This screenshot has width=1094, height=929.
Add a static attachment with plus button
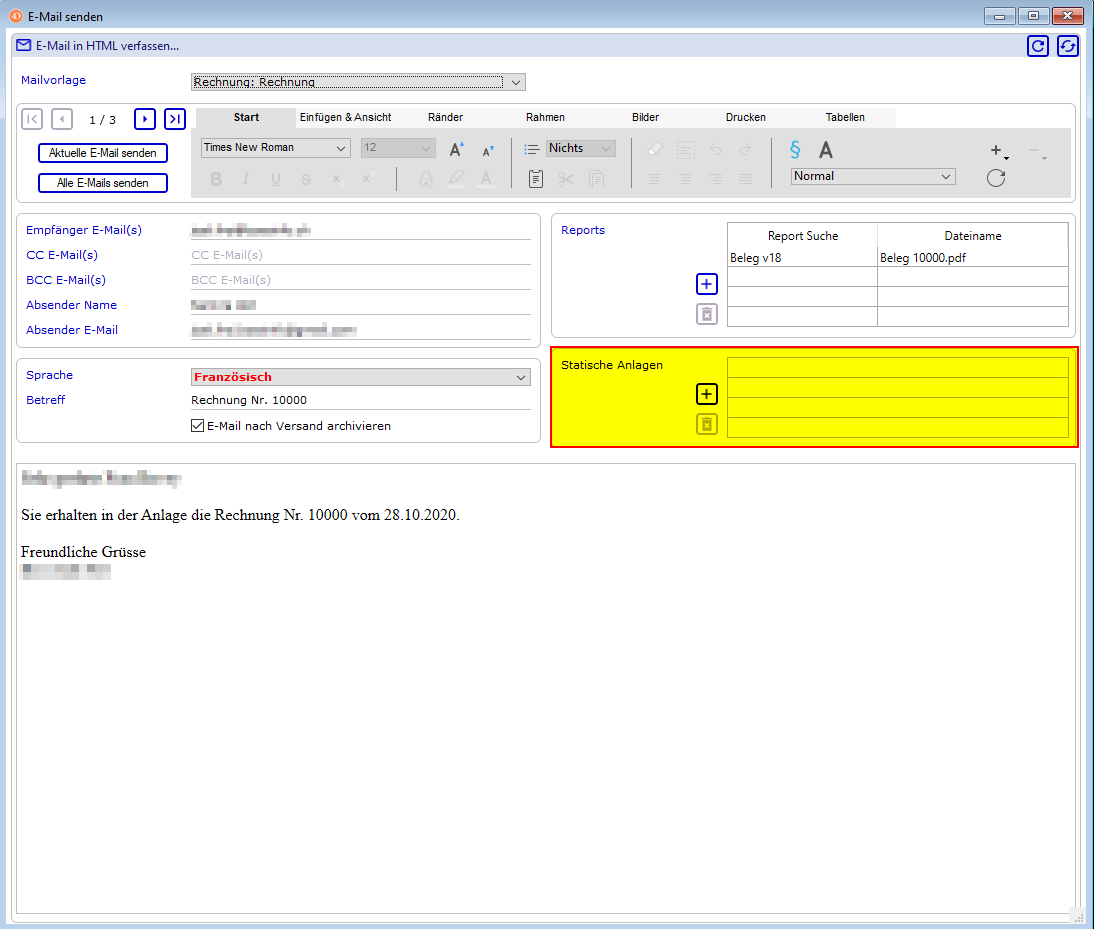pyautogui.click(x=707, y=394)
